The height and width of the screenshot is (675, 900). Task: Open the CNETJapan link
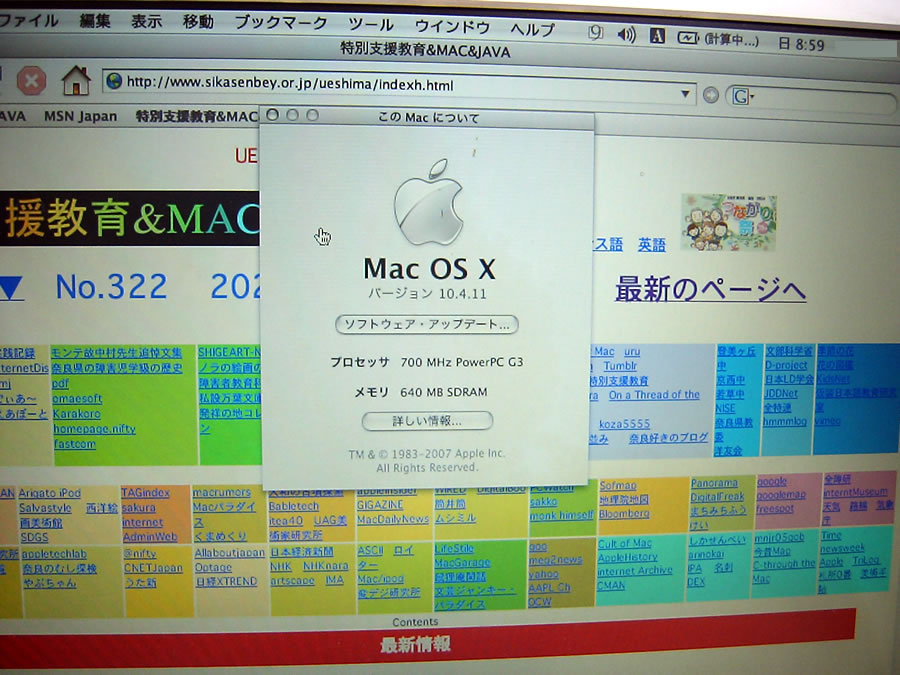pyautogui.click(x=153, y=568)
